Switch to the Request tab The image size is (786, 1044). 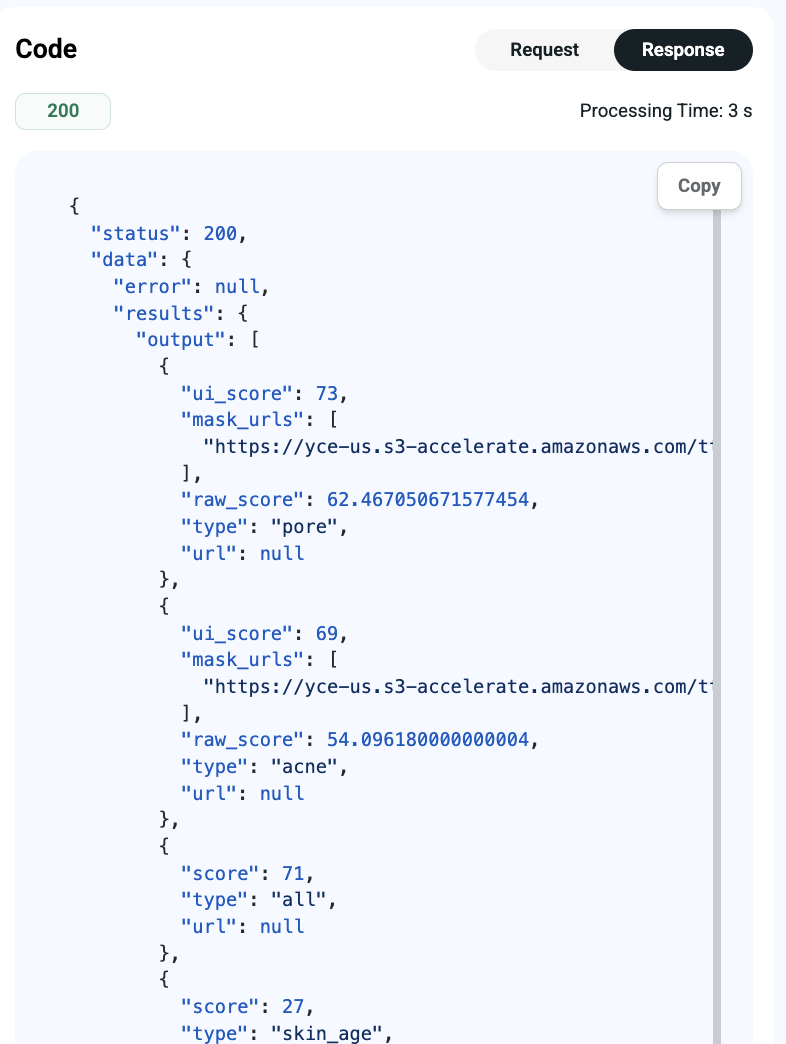pyautogui.click(x=544, y=50)
